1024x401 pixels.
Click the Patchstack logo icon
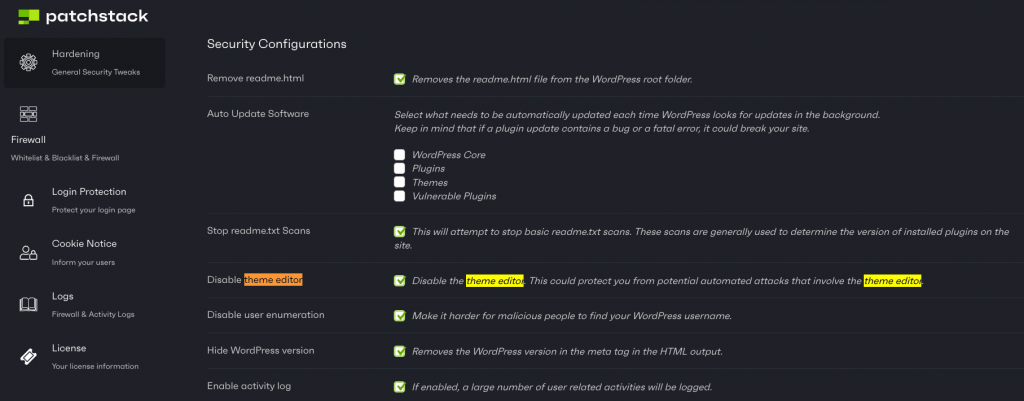click(29, 17)
